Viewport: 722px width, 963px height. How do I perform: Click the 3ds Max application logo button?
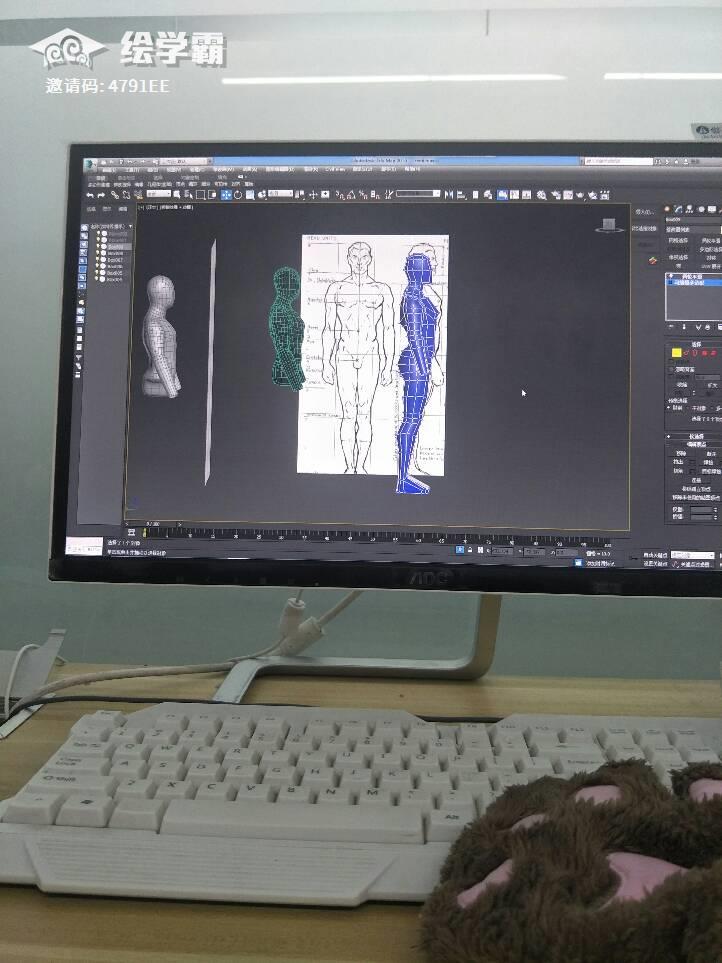point(89,163)
